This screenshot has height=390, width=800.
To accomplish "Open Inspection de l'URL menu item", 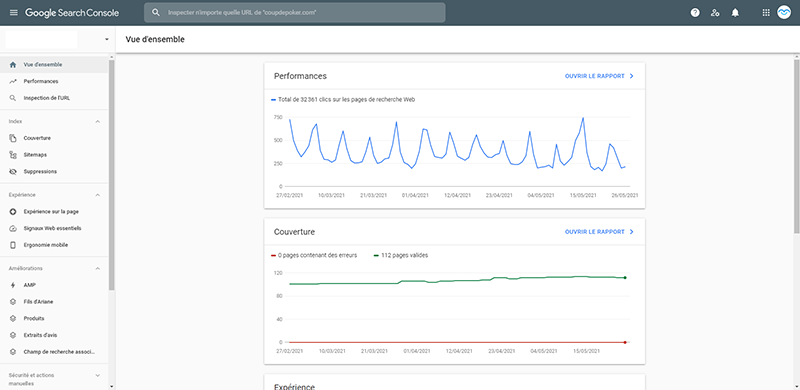I will coord(54,98).
